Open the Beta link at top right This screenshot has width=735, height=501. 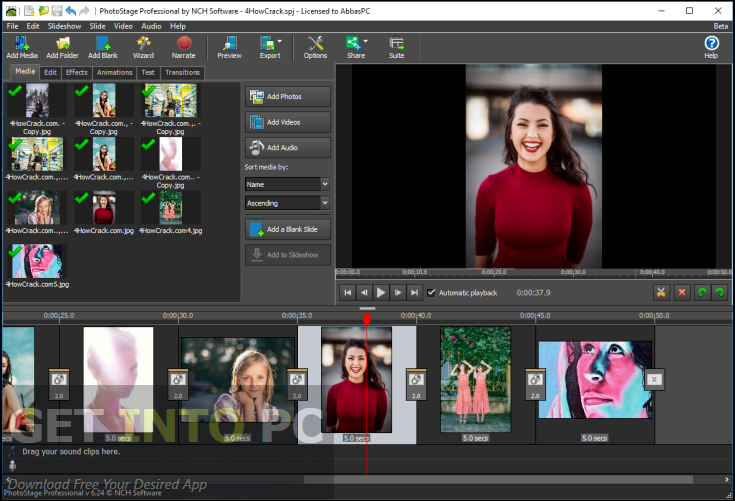tap(720, 26)
